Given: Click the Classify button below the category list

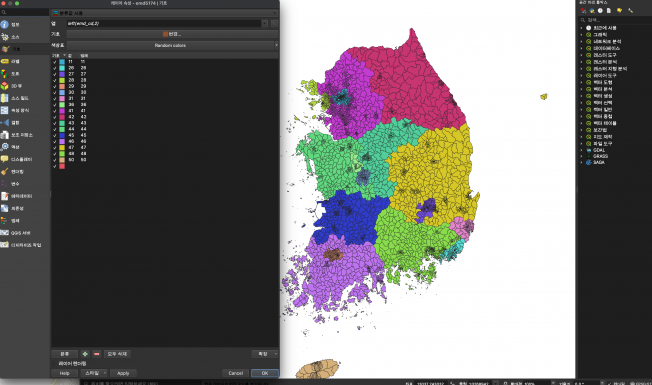Looking at the screenshot, I should [64, 354].
